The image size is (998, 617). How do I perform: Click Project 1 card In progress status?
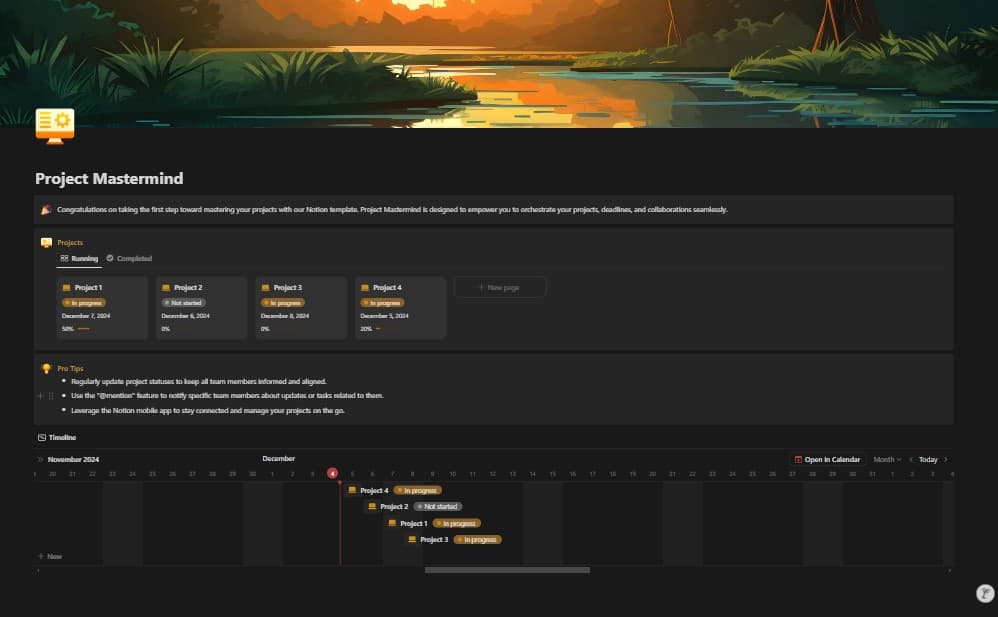click(84, 303)
